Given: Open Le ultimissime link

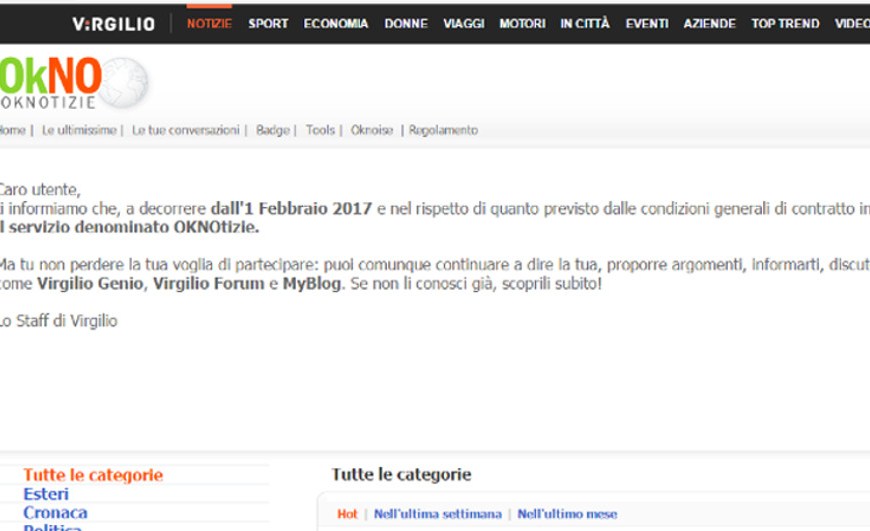Looking at the screenshot, I should (x=79, y=130).
